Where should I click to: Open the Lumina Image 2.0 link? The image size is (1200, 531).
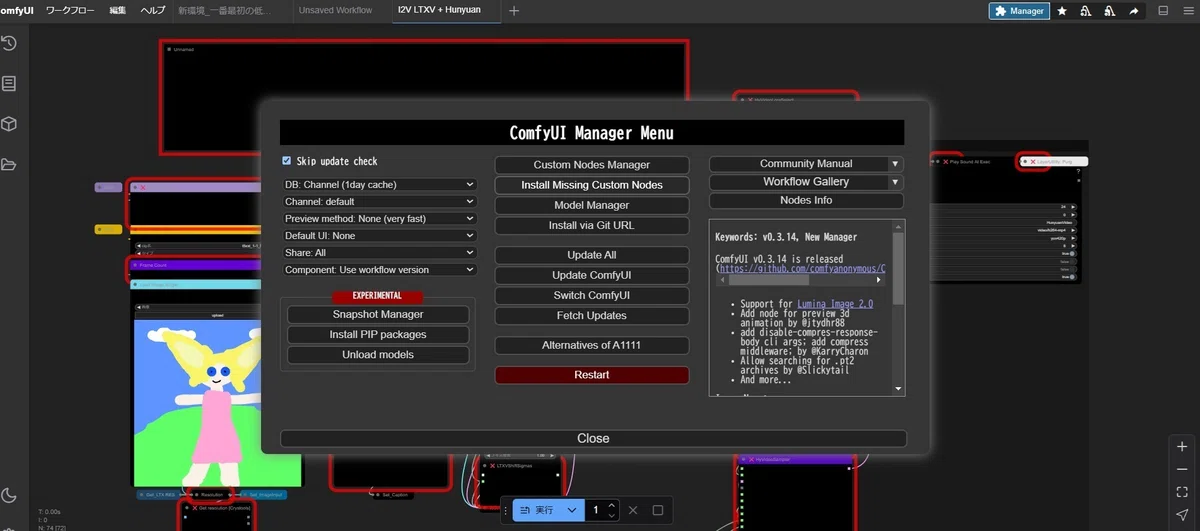point(835,303)
